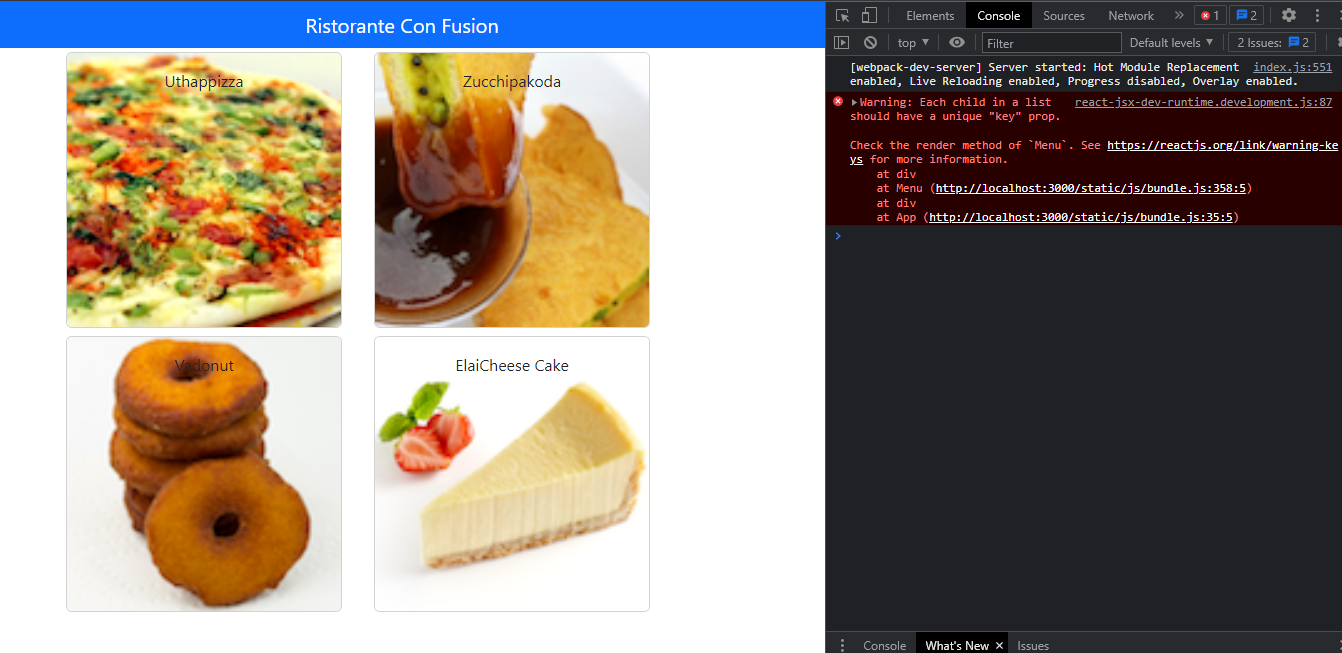Open the top context dropdown
Viewport: 1342px width, 653px height.
[x=913, y=42]
